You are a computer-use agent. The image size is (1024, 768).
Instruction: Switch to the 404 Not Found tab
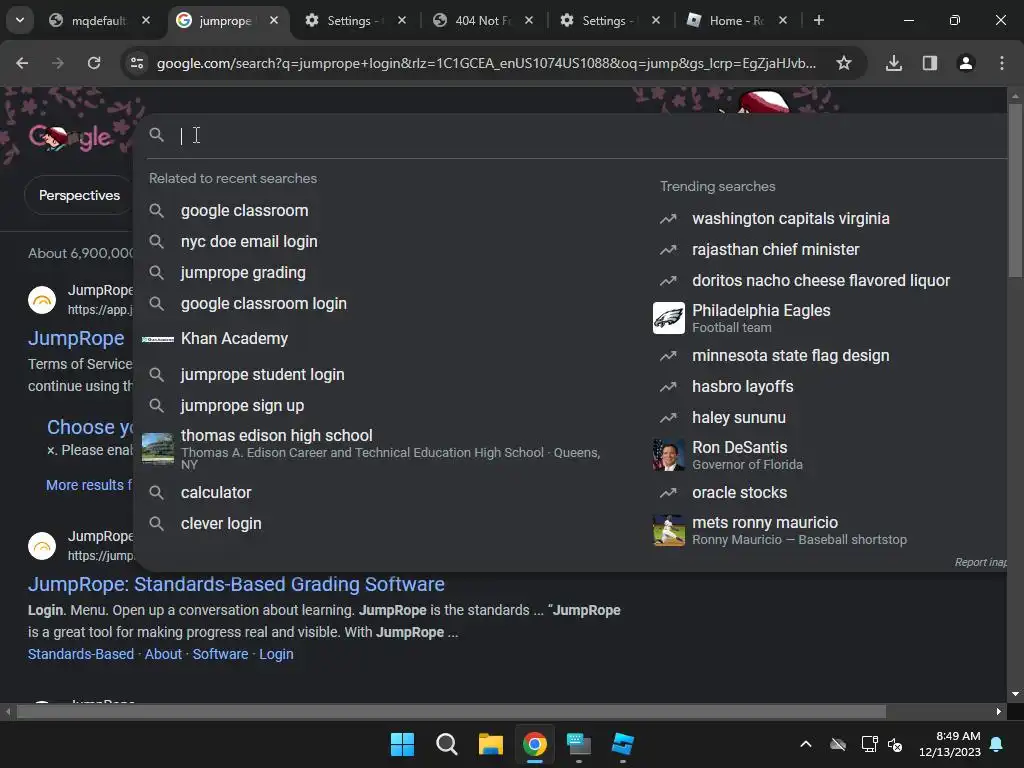coord(482,21)
